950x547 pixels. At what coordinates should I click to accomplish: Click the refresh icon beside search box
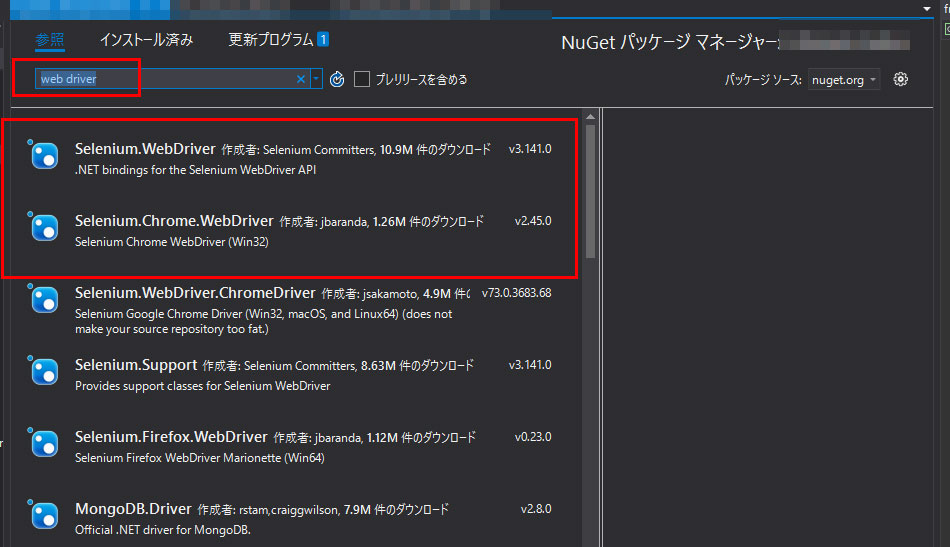point(337,79)
